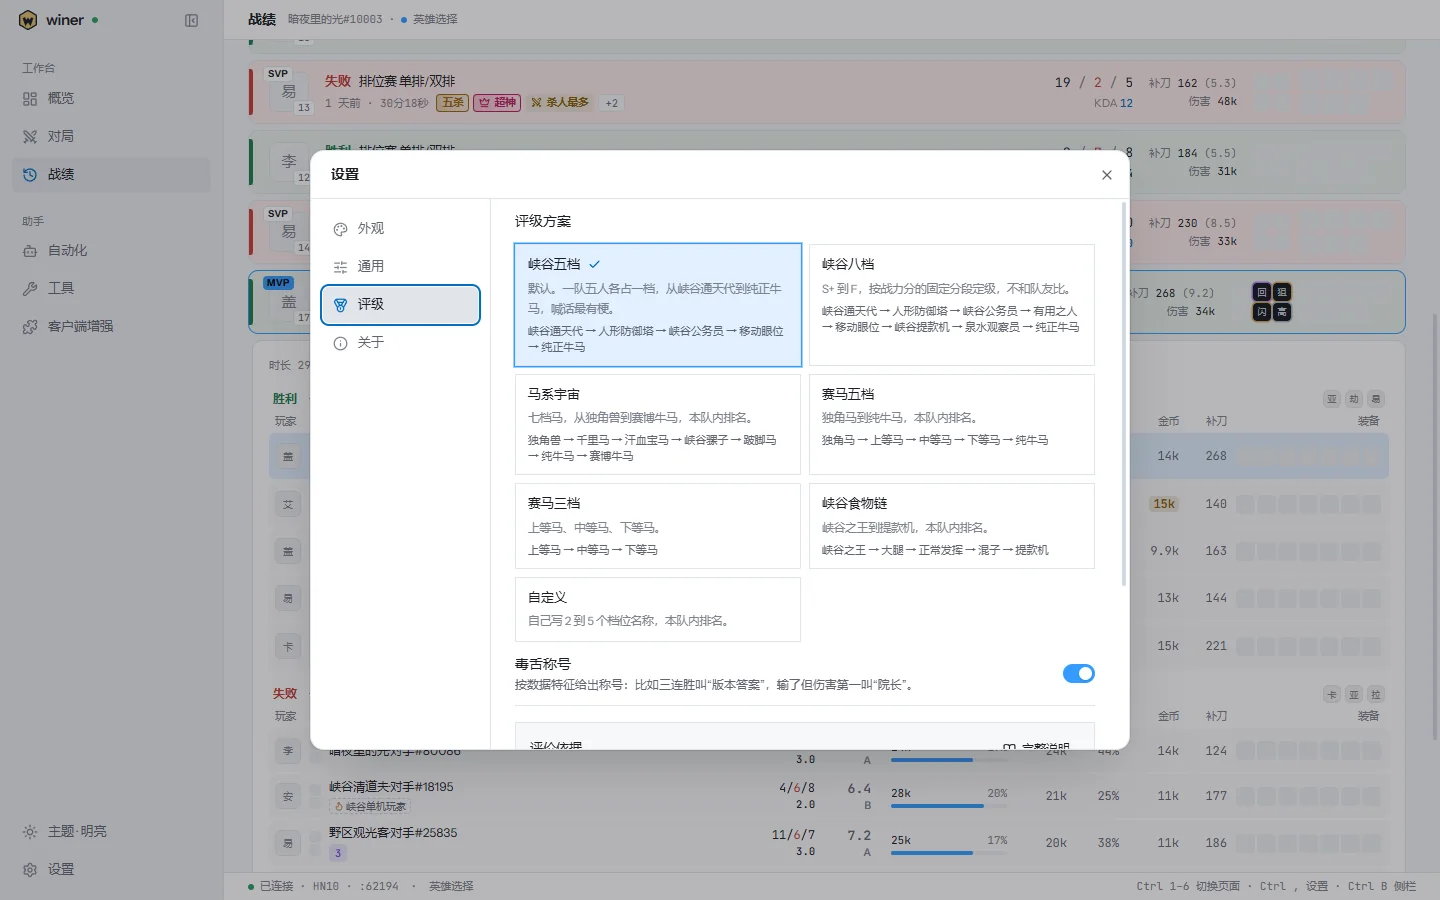Click the 安 avatar beside 峡谷清道夫对手
The height and width of the screenshot is (900, 1440).
[x=288, y=796]
